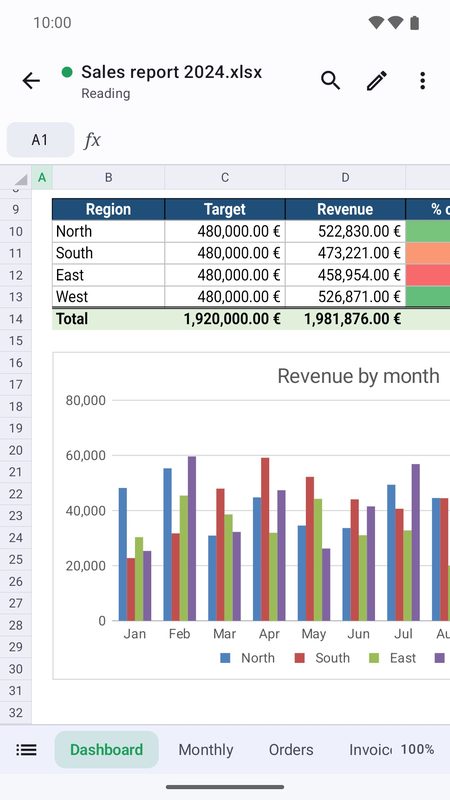Tap the back arrow icon
The height and width of the screenshot is (800, 450).
31,81
